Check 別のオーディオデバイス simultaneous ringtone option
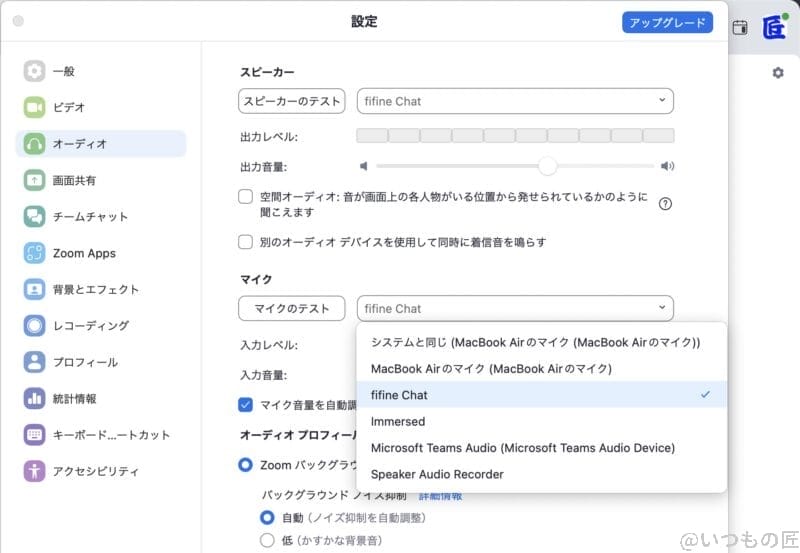The width and height of the screenshot is (800, 553). click(245, 242)
